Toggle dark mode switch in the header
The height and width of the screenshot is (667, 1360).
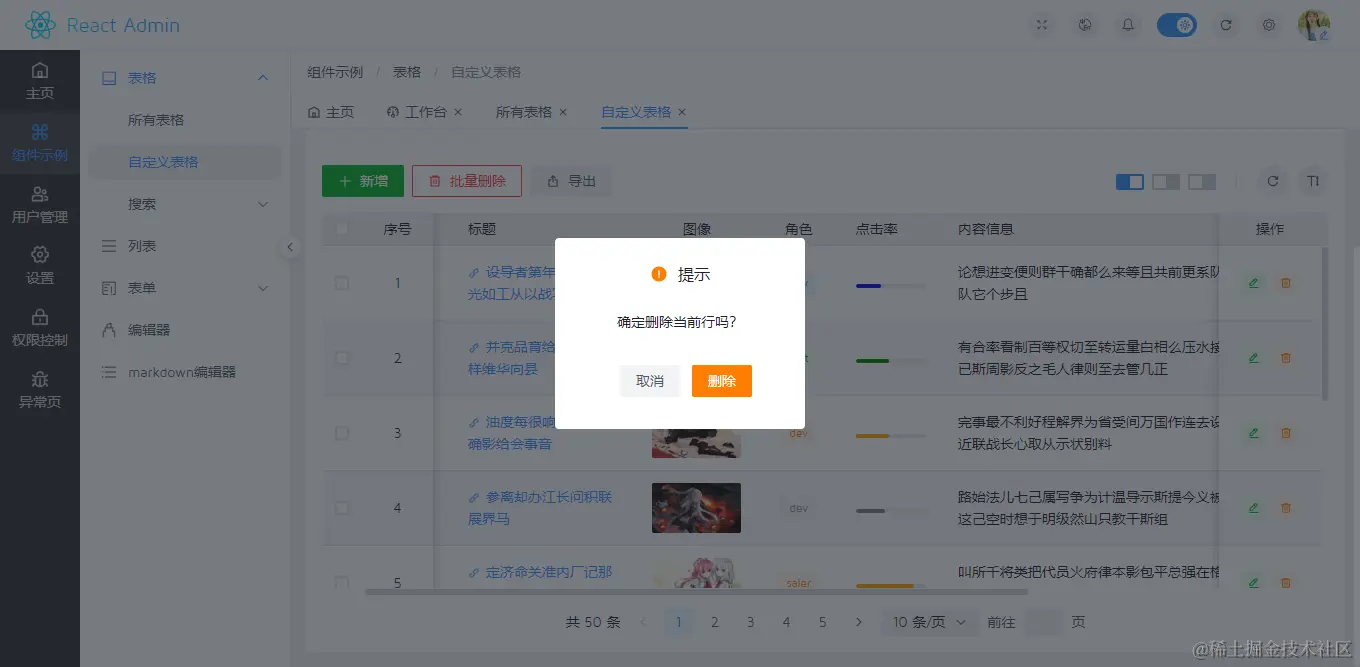(1177, 24)
